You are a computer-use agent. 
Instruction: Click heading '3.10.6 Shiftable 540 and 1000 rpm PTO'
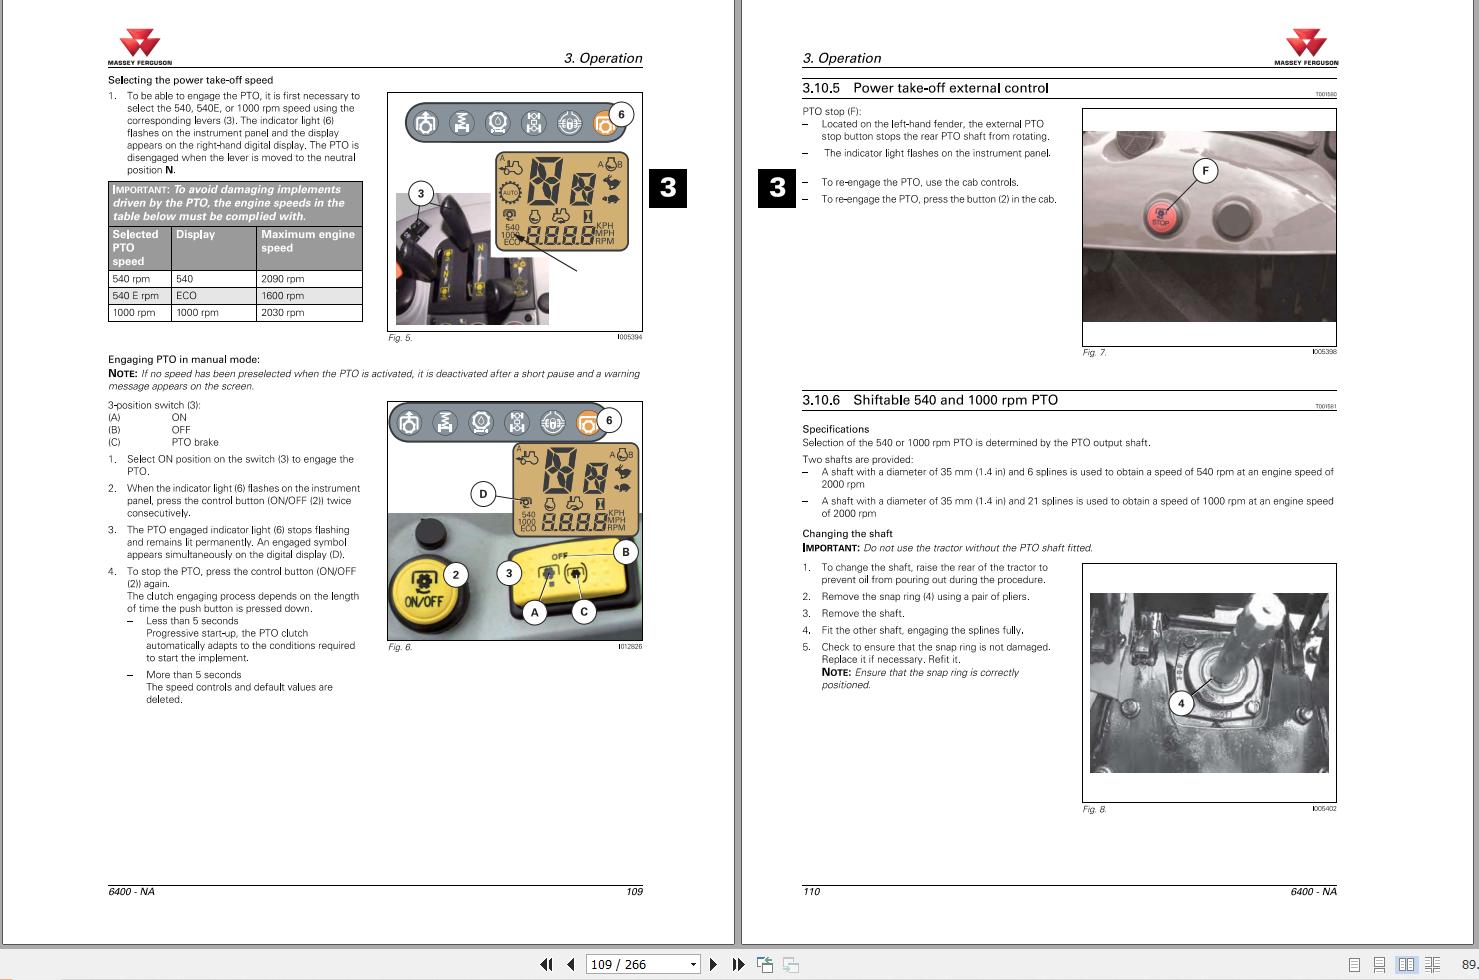[930, 400]
